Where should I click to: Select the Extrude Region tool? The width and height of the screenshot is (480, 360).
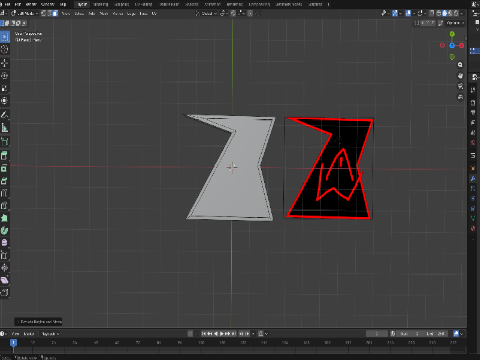5,156
